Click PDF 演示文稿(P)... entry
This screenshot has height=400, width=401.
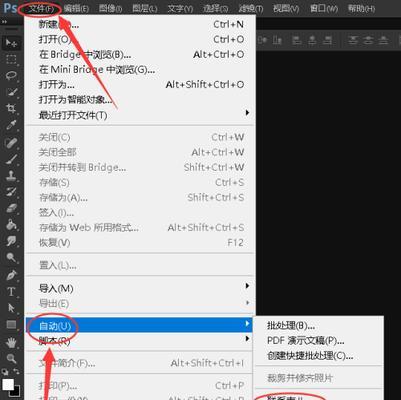[x=306, y=341]
